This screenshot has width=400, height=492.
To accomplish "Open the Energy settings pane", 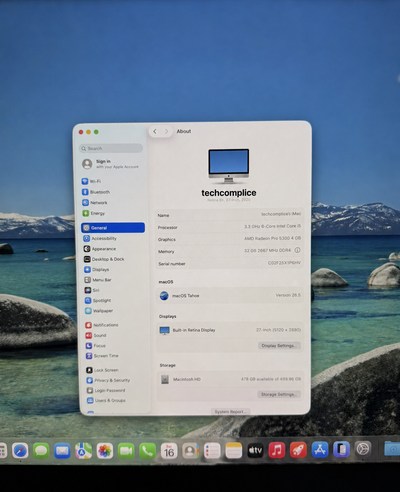I will pos(113,213).
